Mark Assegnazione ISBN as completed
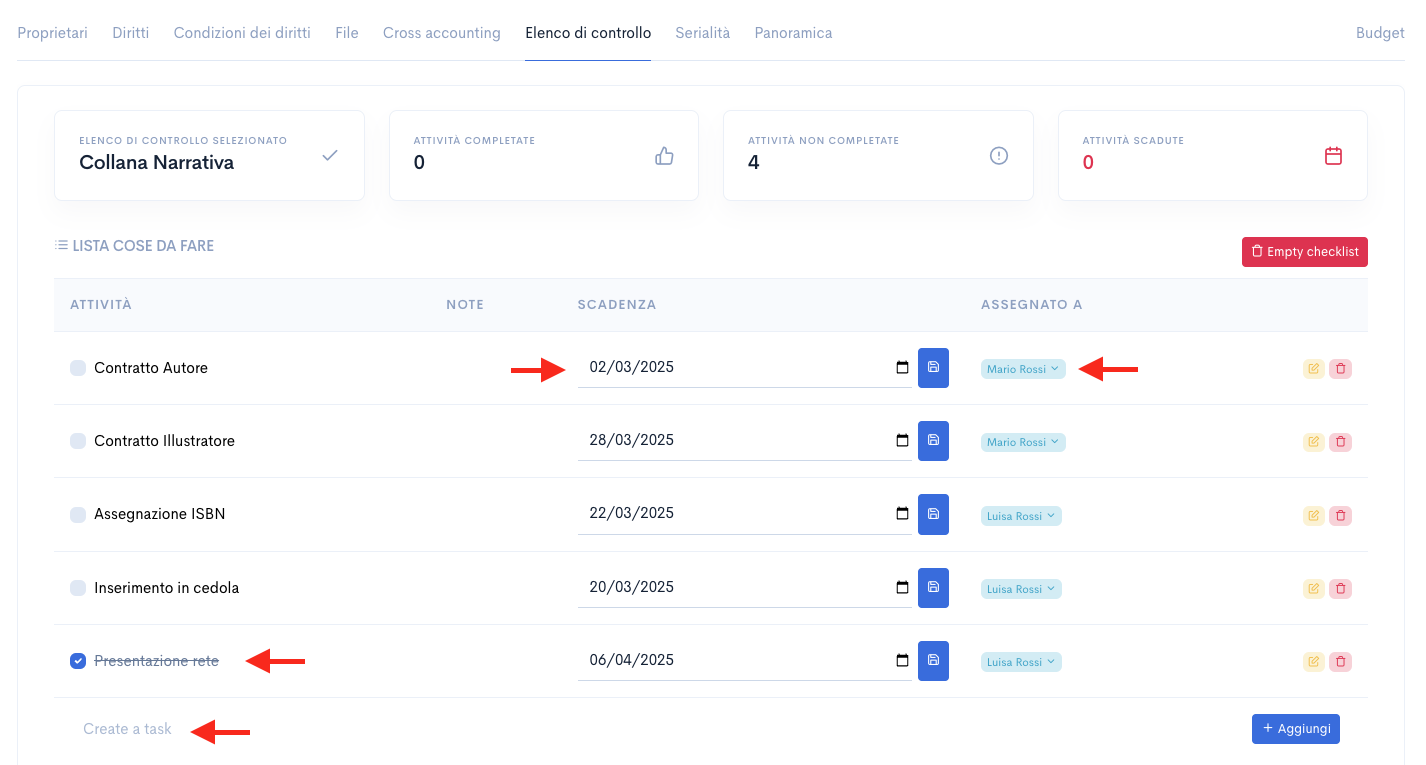The image size is (1426, 765). pyautogui.click(x=78, y=515)
